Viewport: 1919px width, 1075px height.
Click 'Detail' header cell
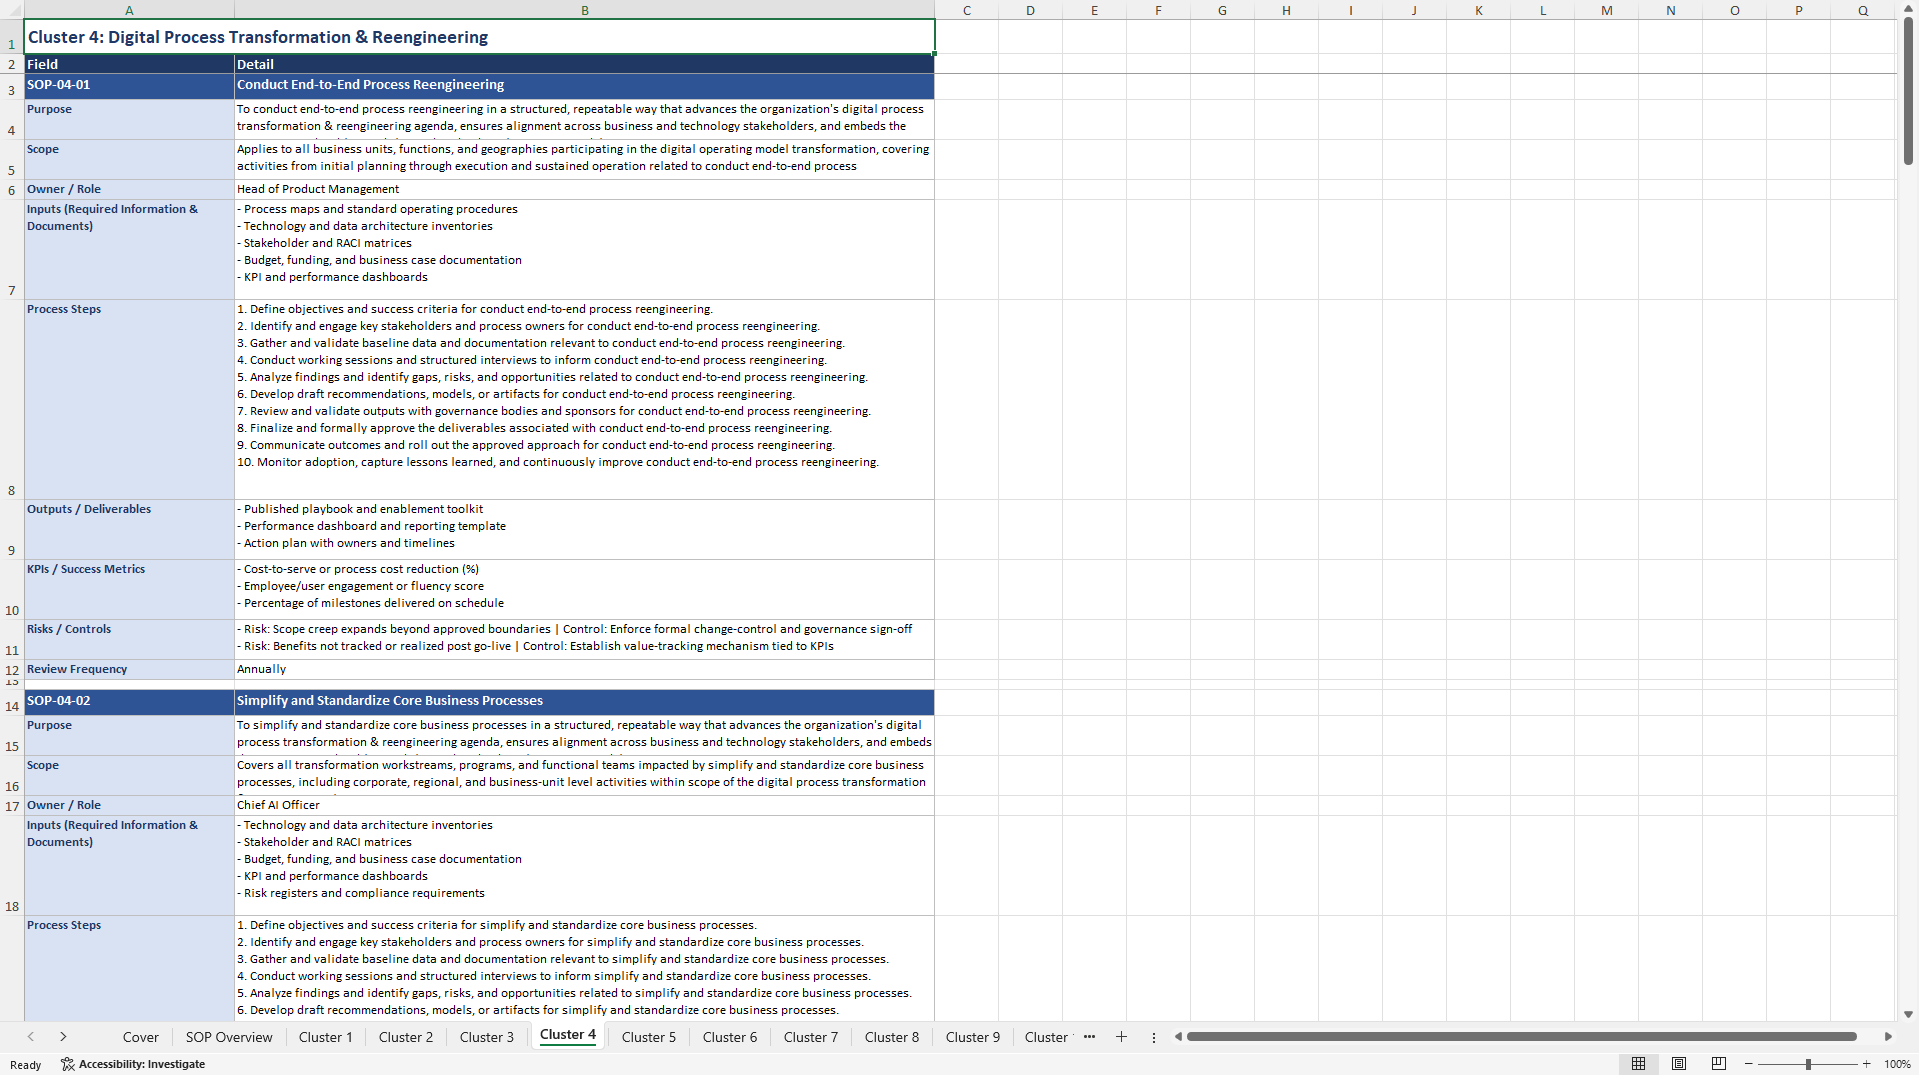click(x=585, y=64)
